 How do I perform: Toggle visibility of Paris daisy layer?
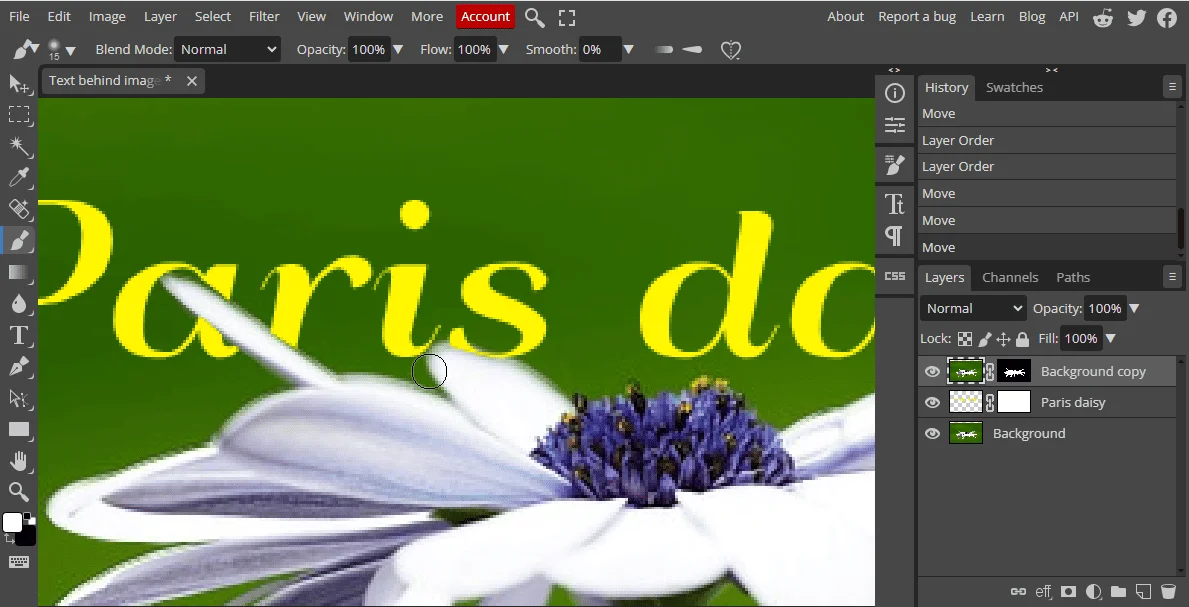click(x=932, y=403)
